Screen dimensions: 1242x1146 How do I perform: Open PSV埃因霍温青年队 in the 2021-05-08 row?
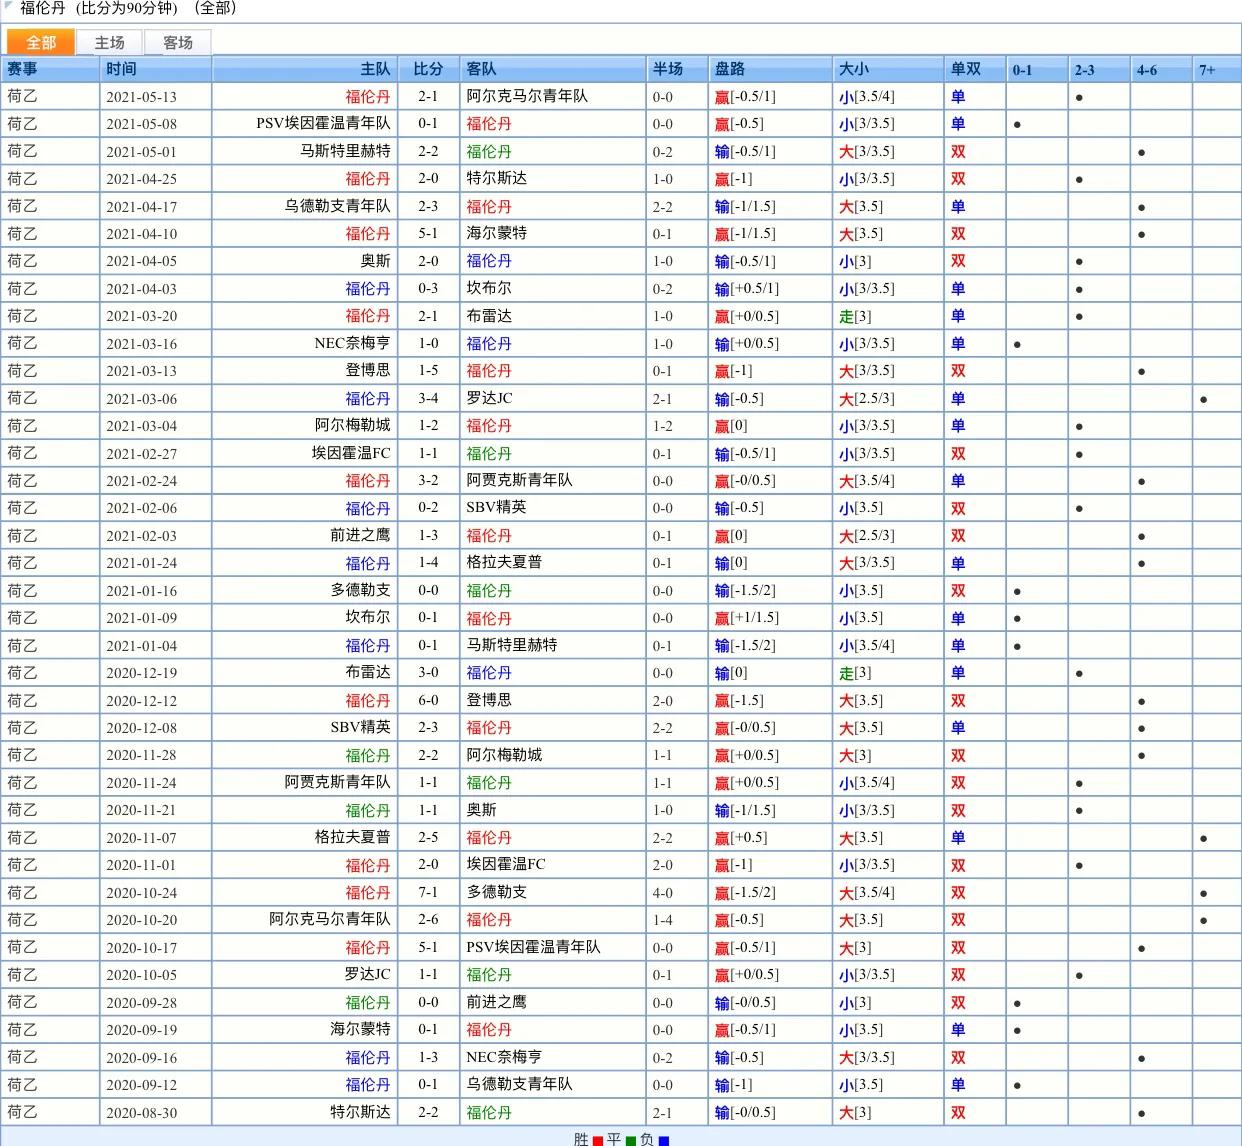(x=323, y=124)
